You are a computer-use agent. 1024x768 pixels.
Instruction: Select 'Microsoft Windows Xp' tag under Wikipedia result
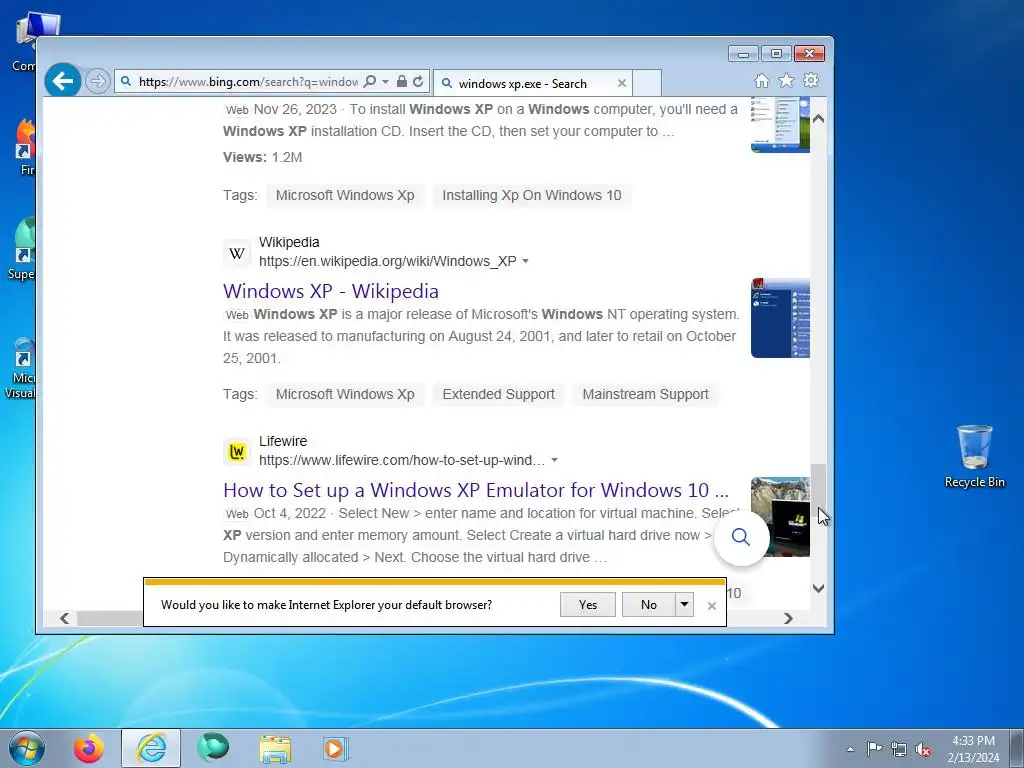(345, 394)
